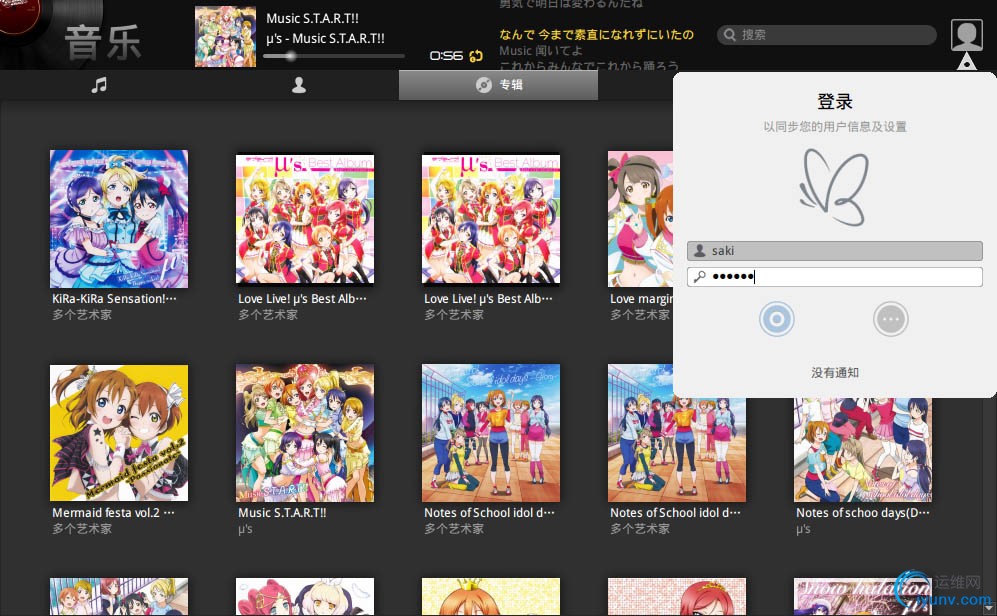Screen dimensions: 997x616
Task: Click the 搜索 search field
Action: coord(827,35)
